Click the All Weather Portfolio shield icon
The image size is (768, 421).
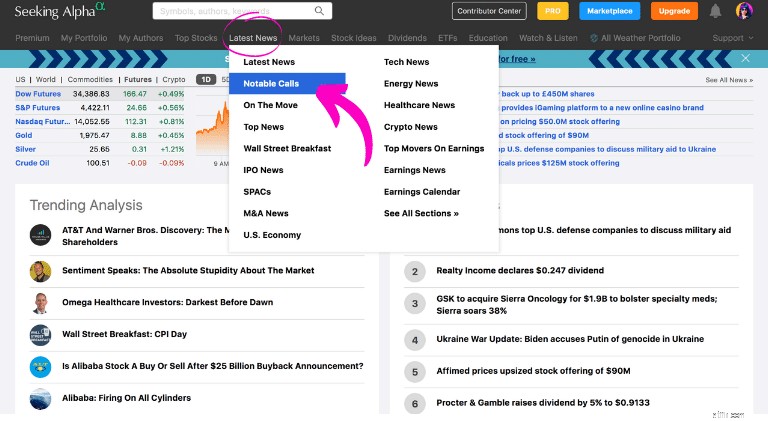coord(594,38)
